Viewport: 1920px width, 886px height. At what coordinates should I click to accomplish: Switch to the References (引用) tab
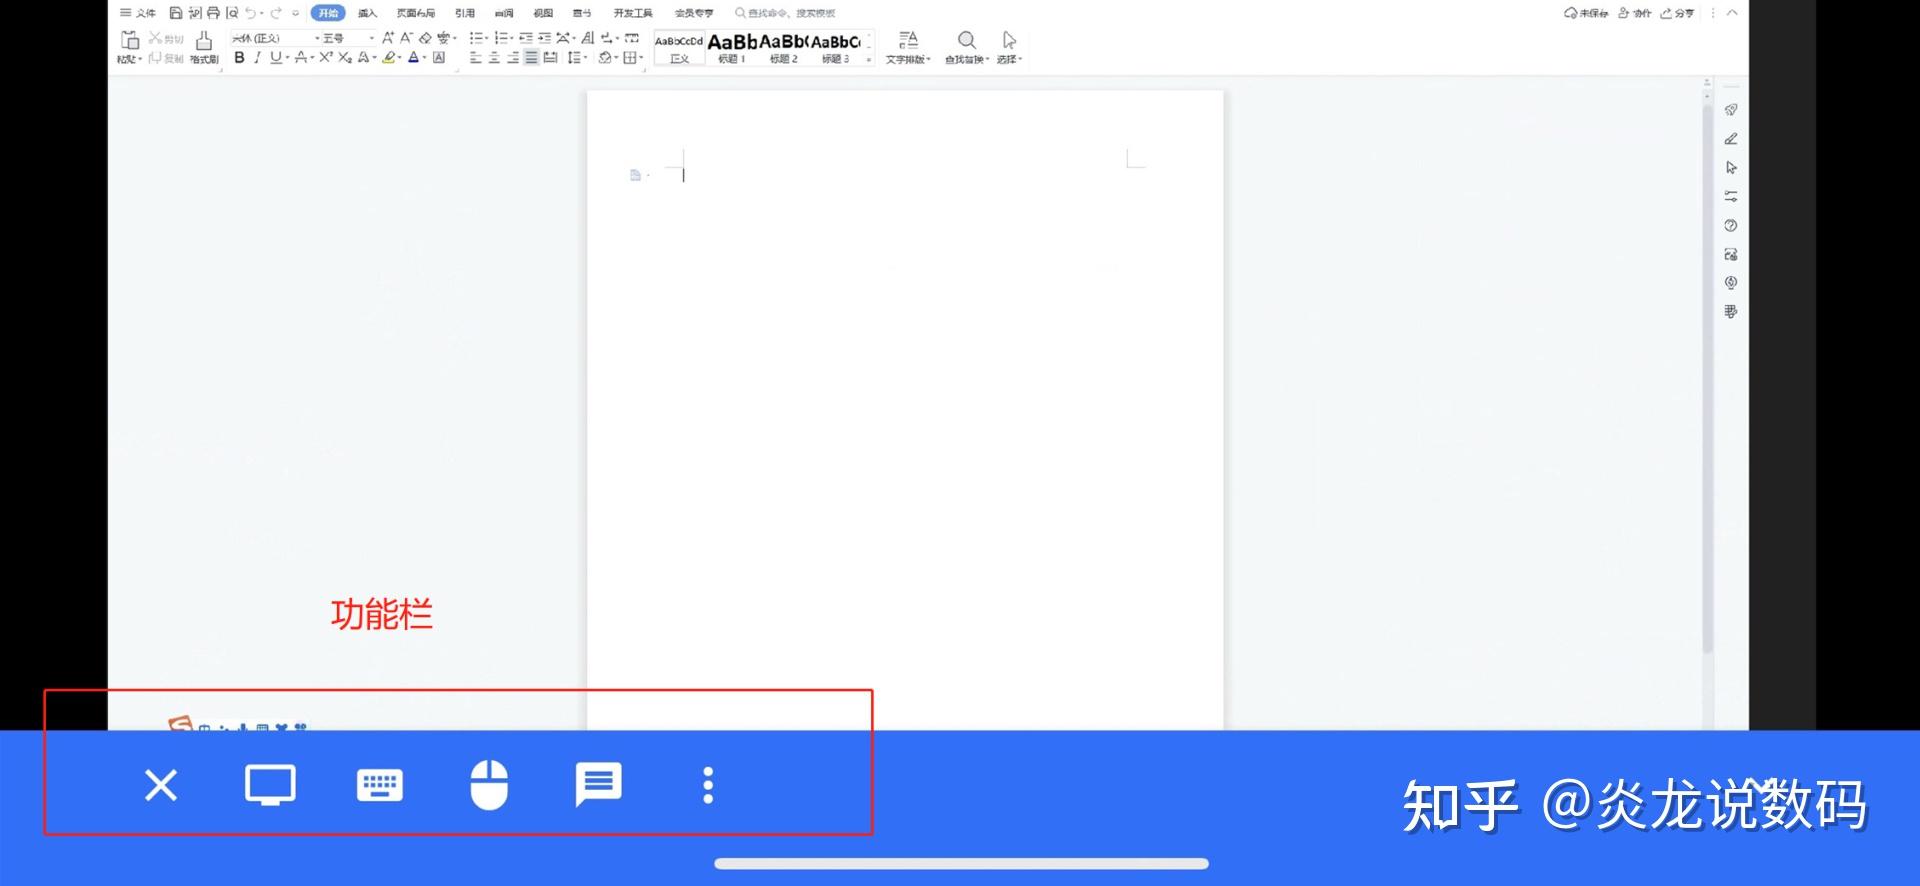[x=465, y=13]
